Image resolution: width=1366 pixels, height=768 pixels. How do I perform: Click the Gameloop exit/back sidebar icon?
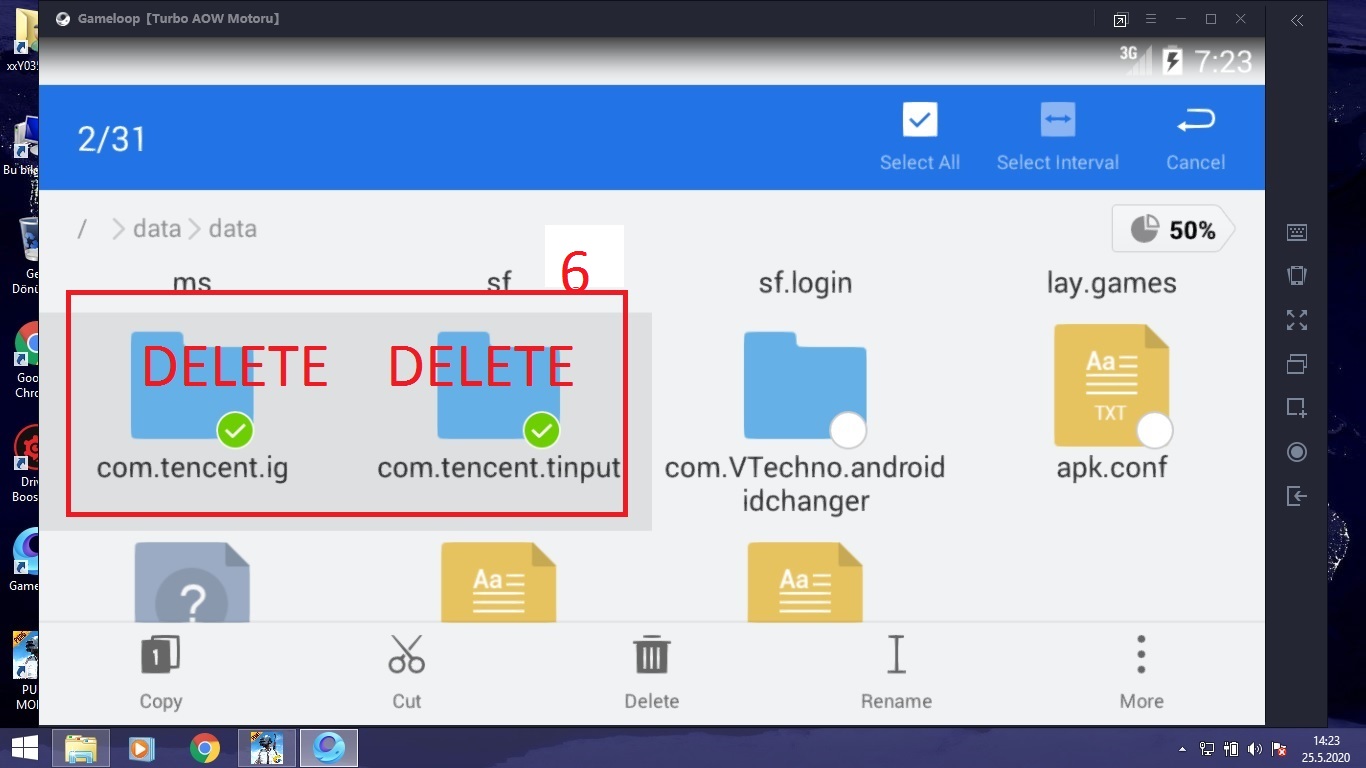(1297, 496)
